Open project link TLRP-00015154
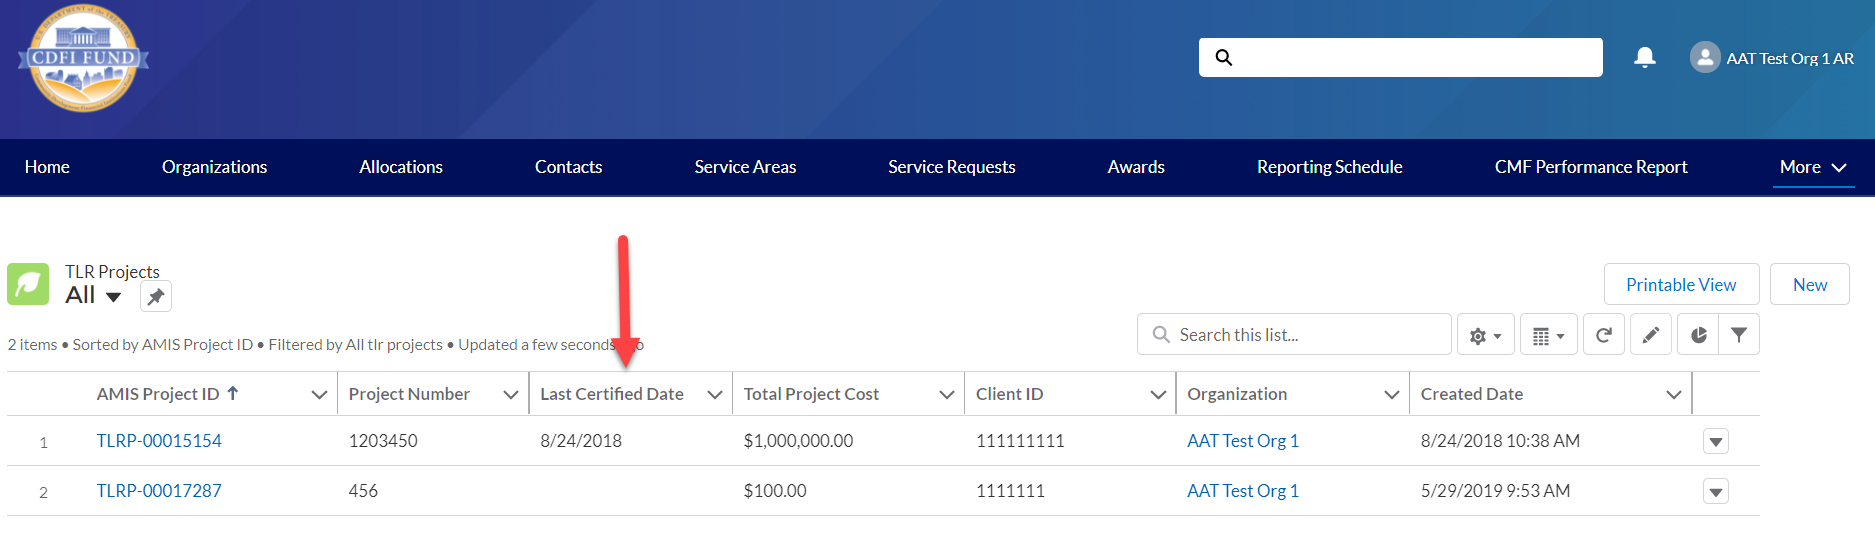Image resolution: width=1875 pixels, height=544 pixels. click(x=159, y=441)
